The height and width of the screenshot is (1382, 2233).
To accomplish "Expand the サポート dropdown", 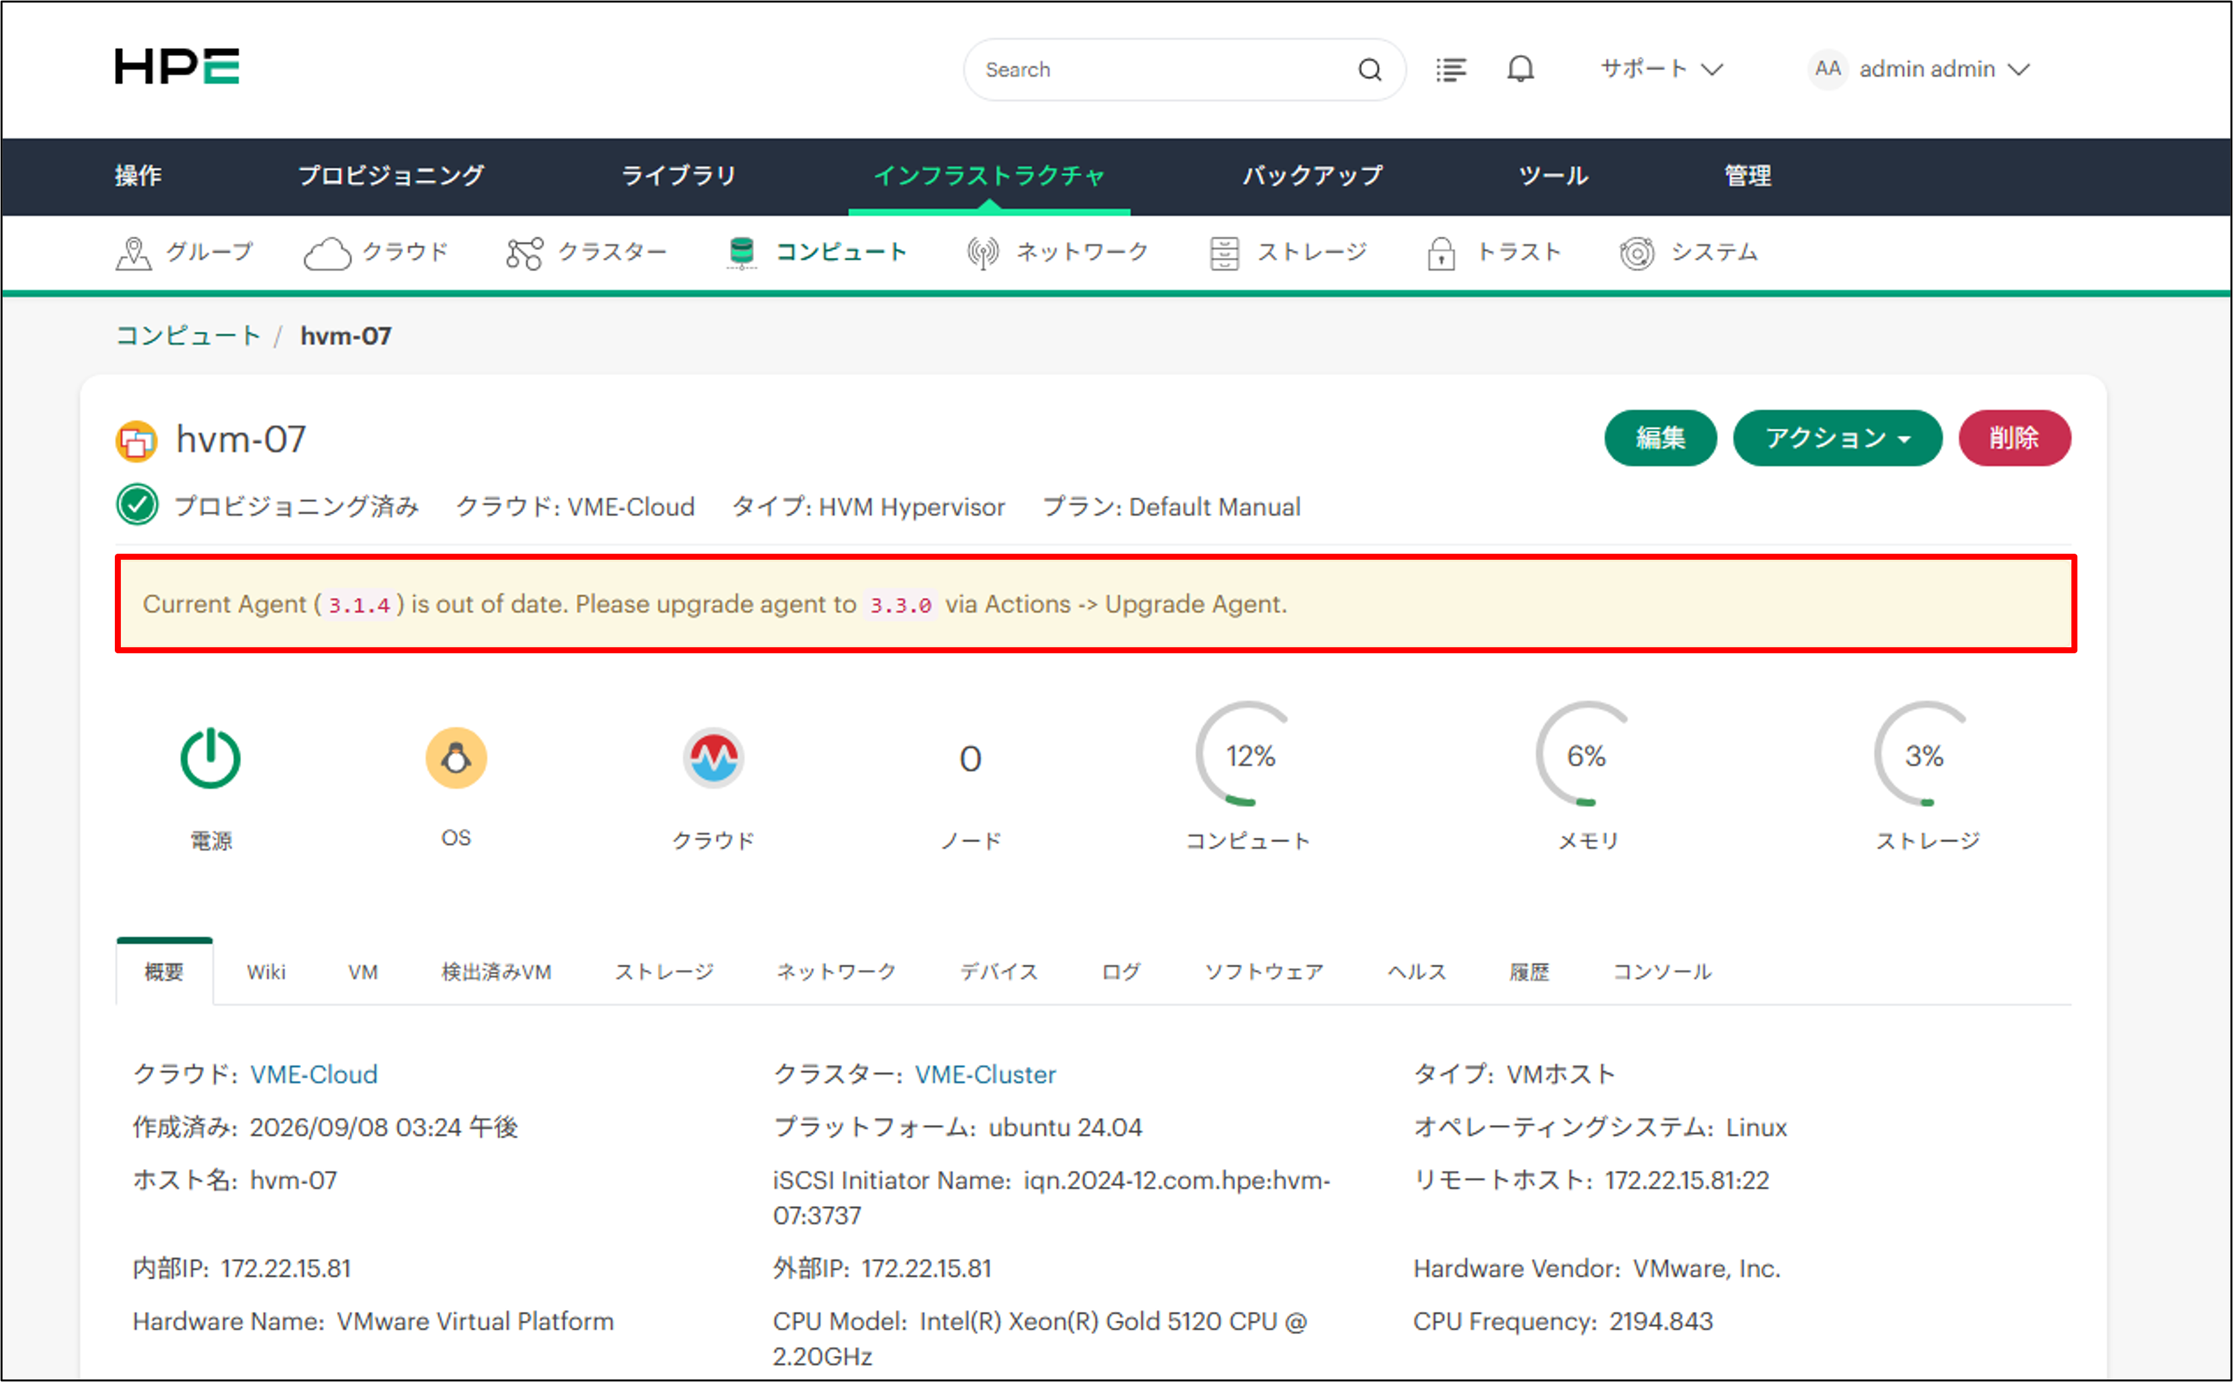I will pos(1662,69).
